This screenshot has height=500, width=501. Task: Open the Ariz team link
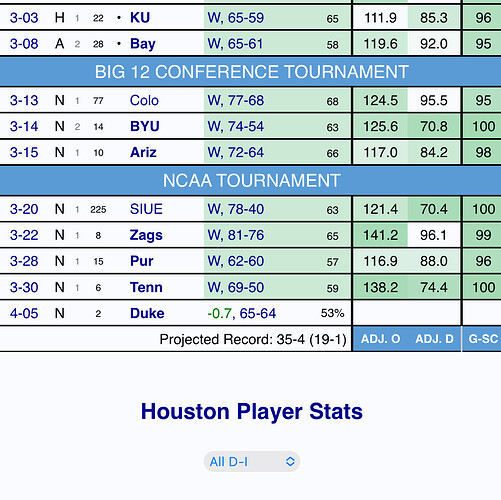tap(143, 152)
